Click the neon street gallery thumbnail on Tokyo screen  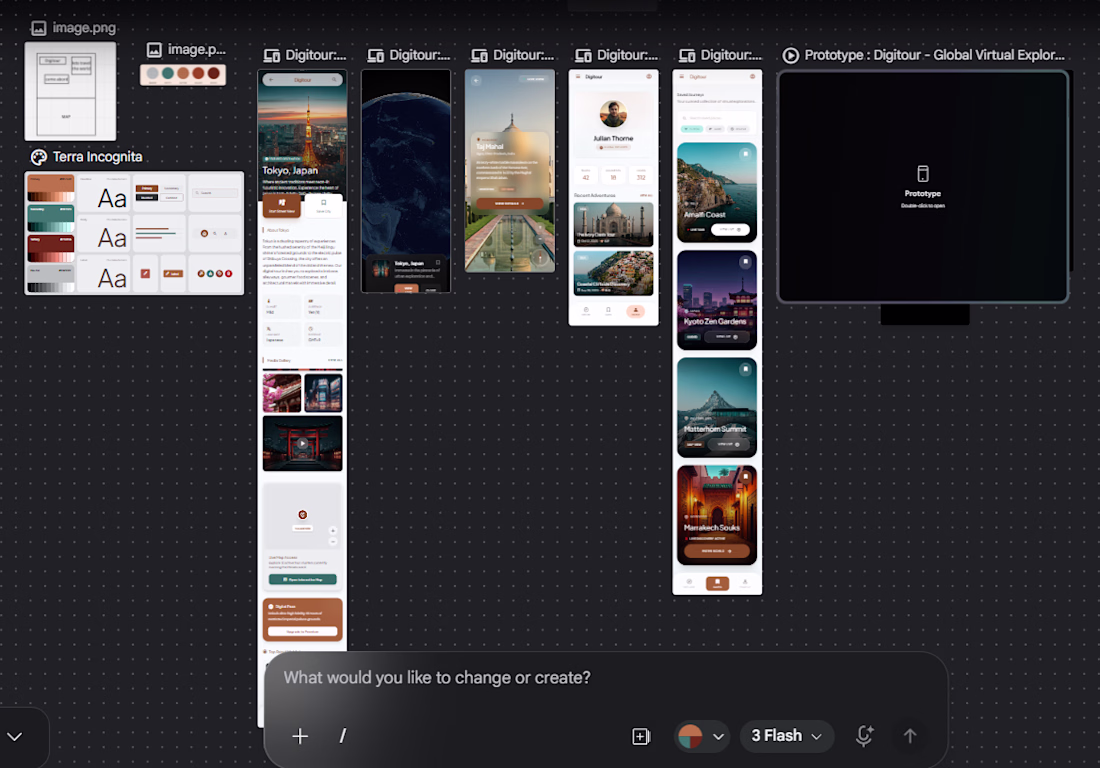323,393
